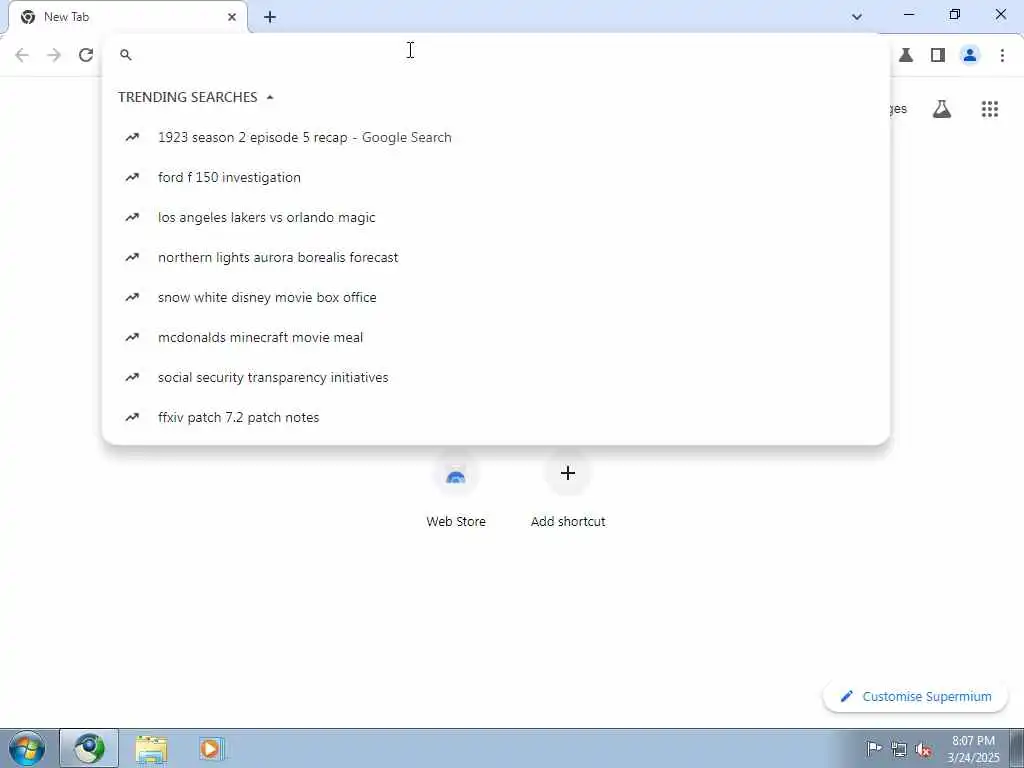Click the network tray icon
This screenshot has height=768, width=1024.
pos(899,749)
